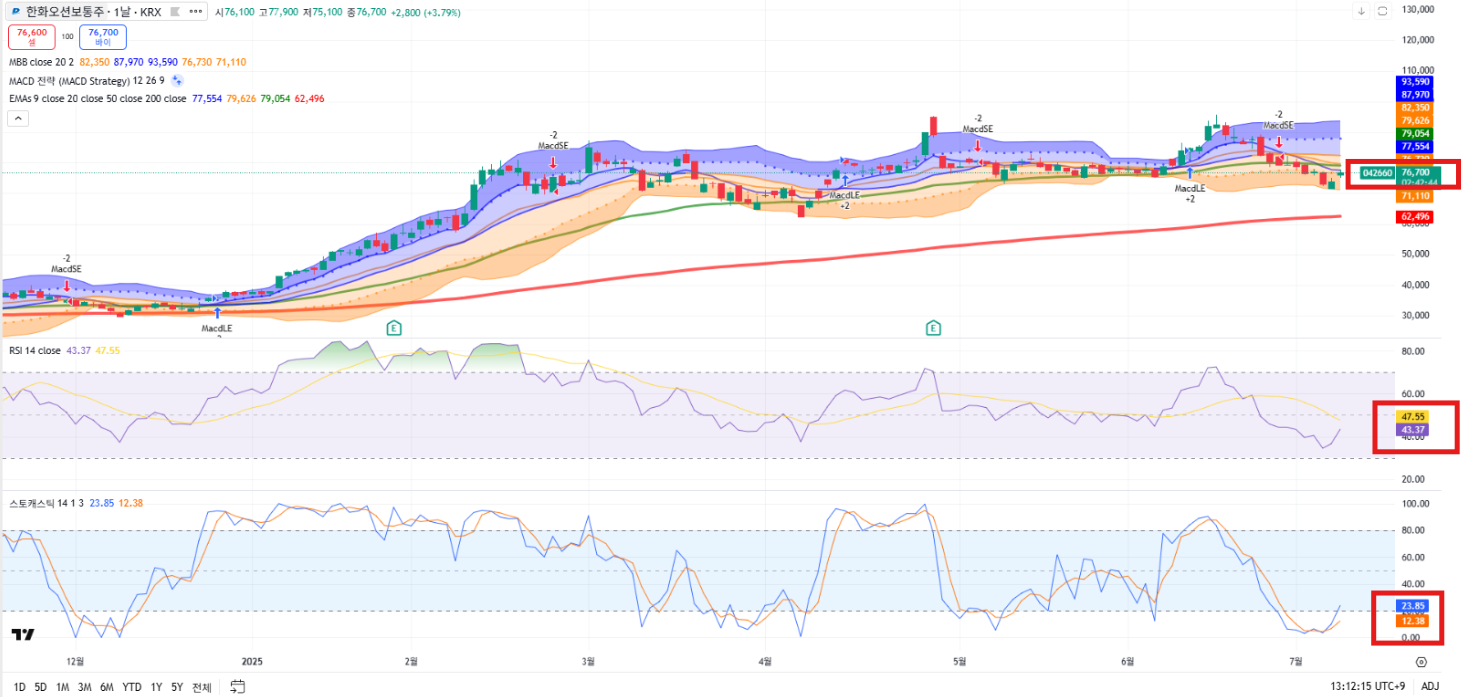The width and height of the screenshot is (1462, 697).
Task: Open the symbol search from 한화오션보통주 title
Action: tap(65, 11)
